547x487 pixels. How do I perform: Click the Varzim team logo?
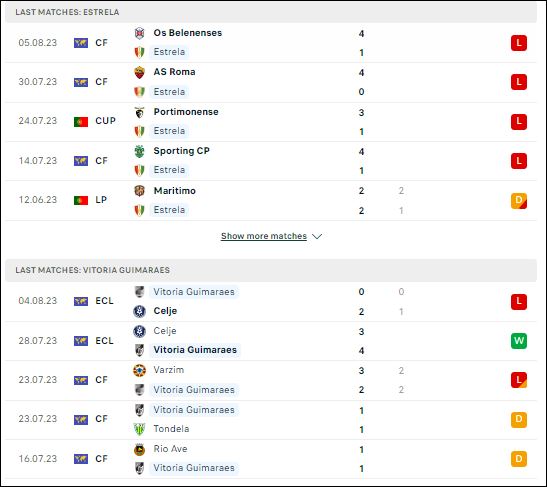(139, 370)
